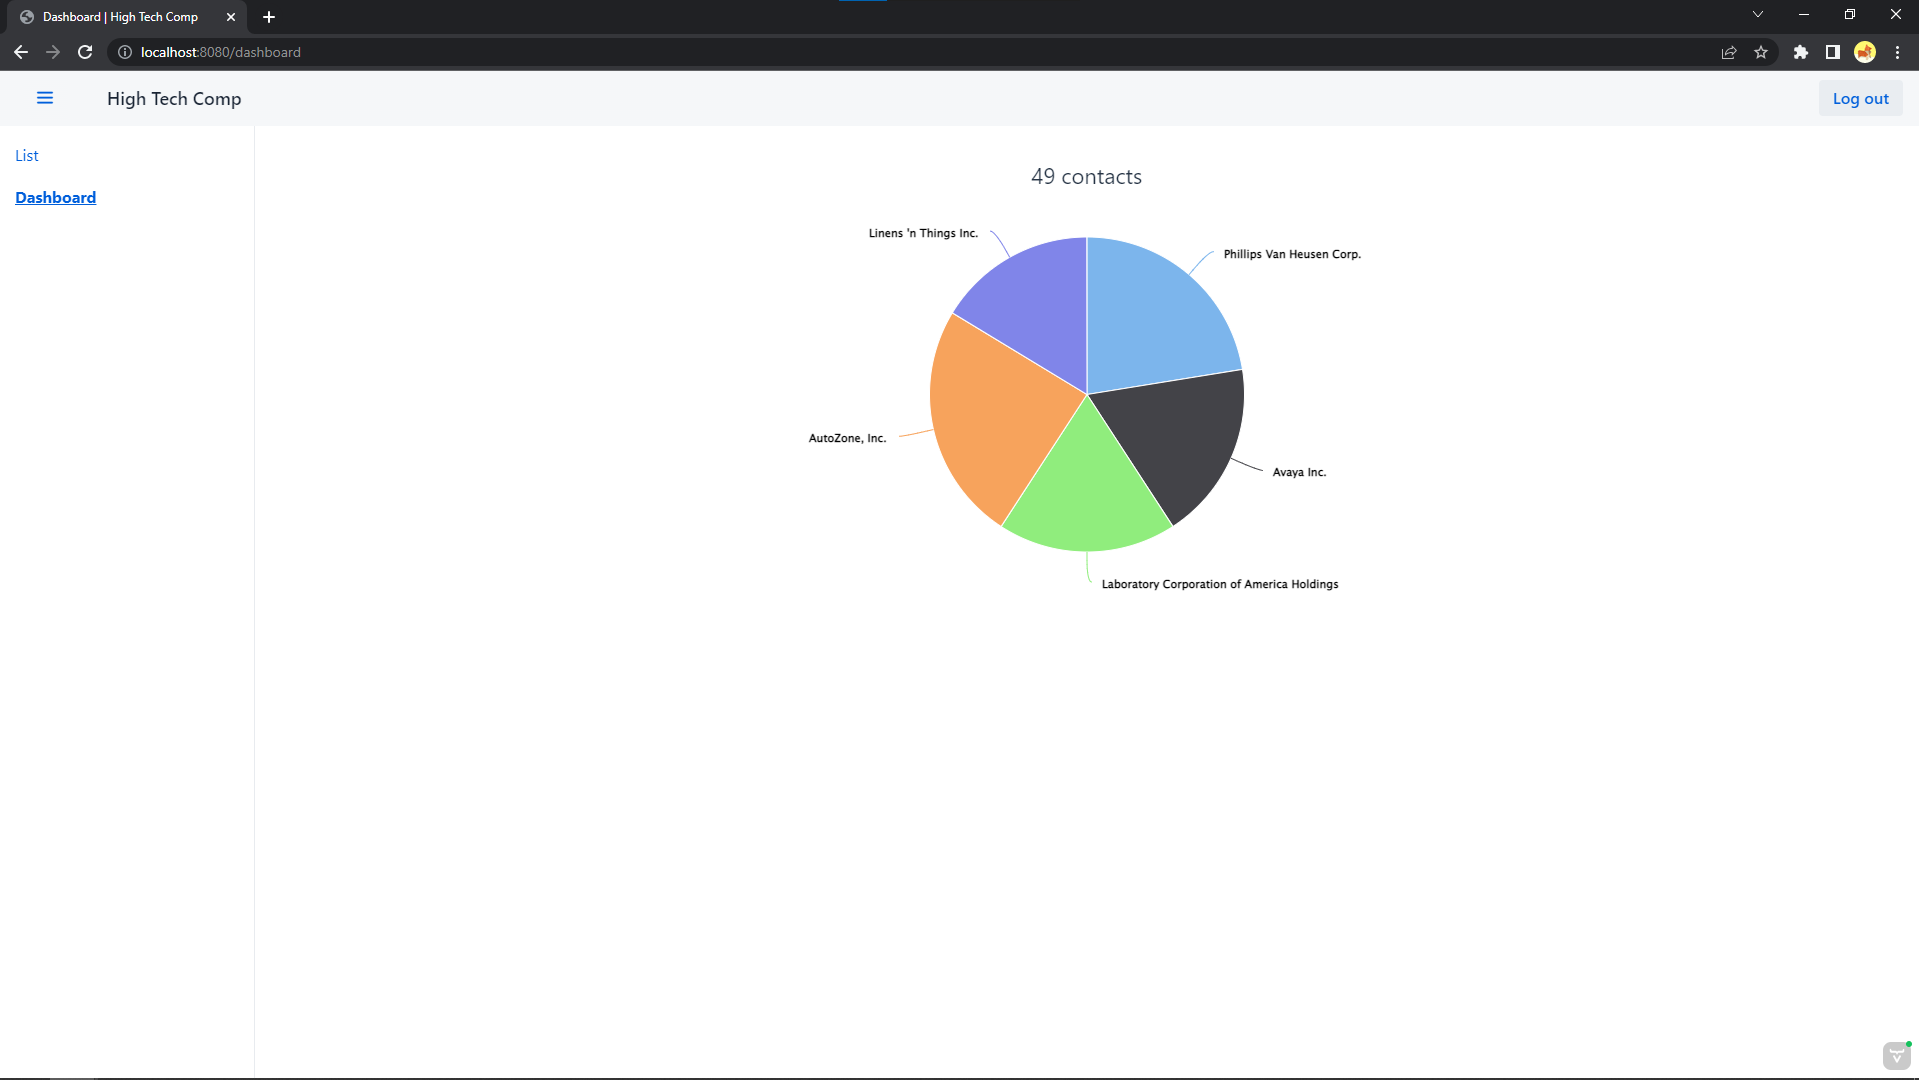Open browser side panel icon
This screenshot has height=1080, width=1919.
click(1833, 52)
